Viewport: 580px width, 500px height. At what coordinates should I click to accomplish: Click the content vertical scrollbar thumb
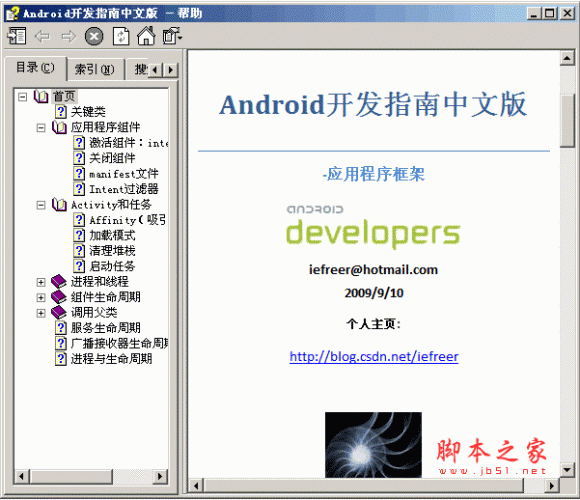[567, 121]
